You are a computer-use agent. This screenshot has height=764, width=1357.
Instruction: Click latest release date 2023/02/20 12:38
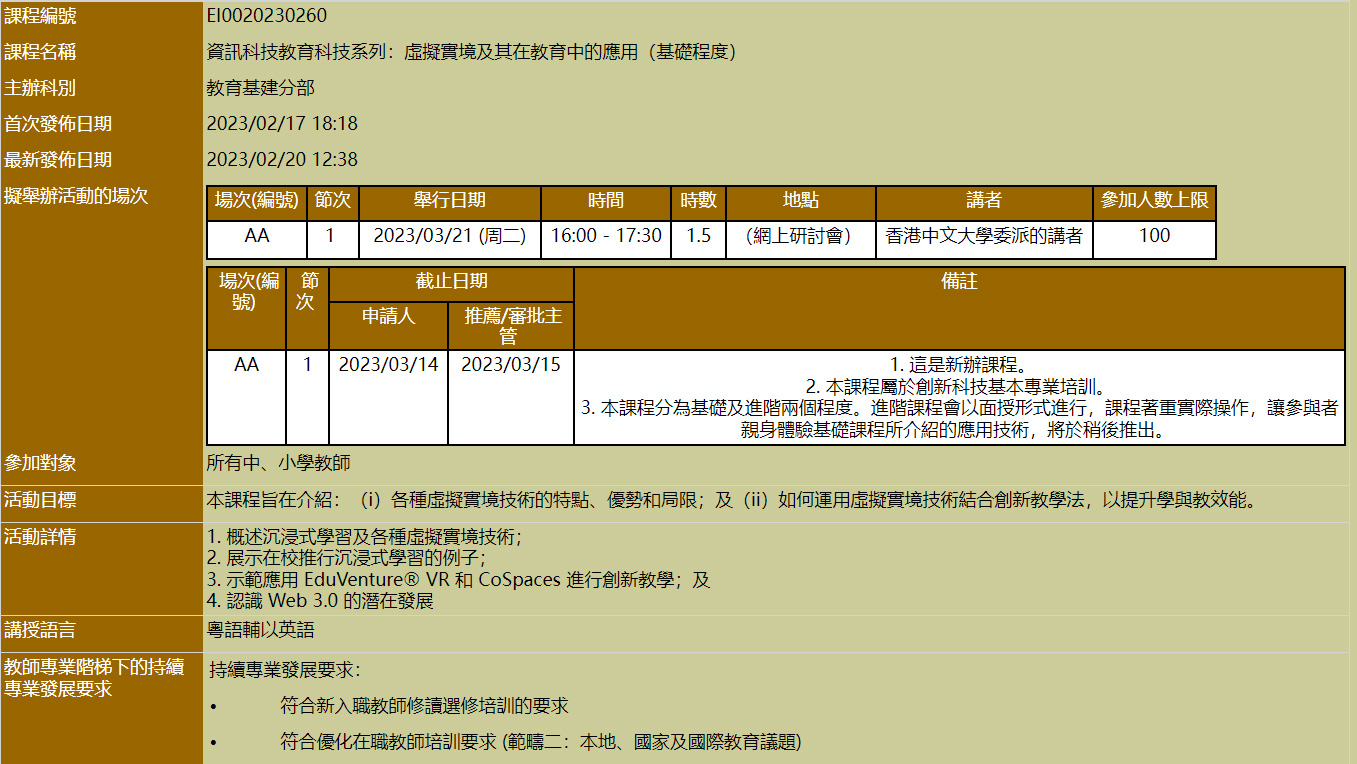point(281,160)
